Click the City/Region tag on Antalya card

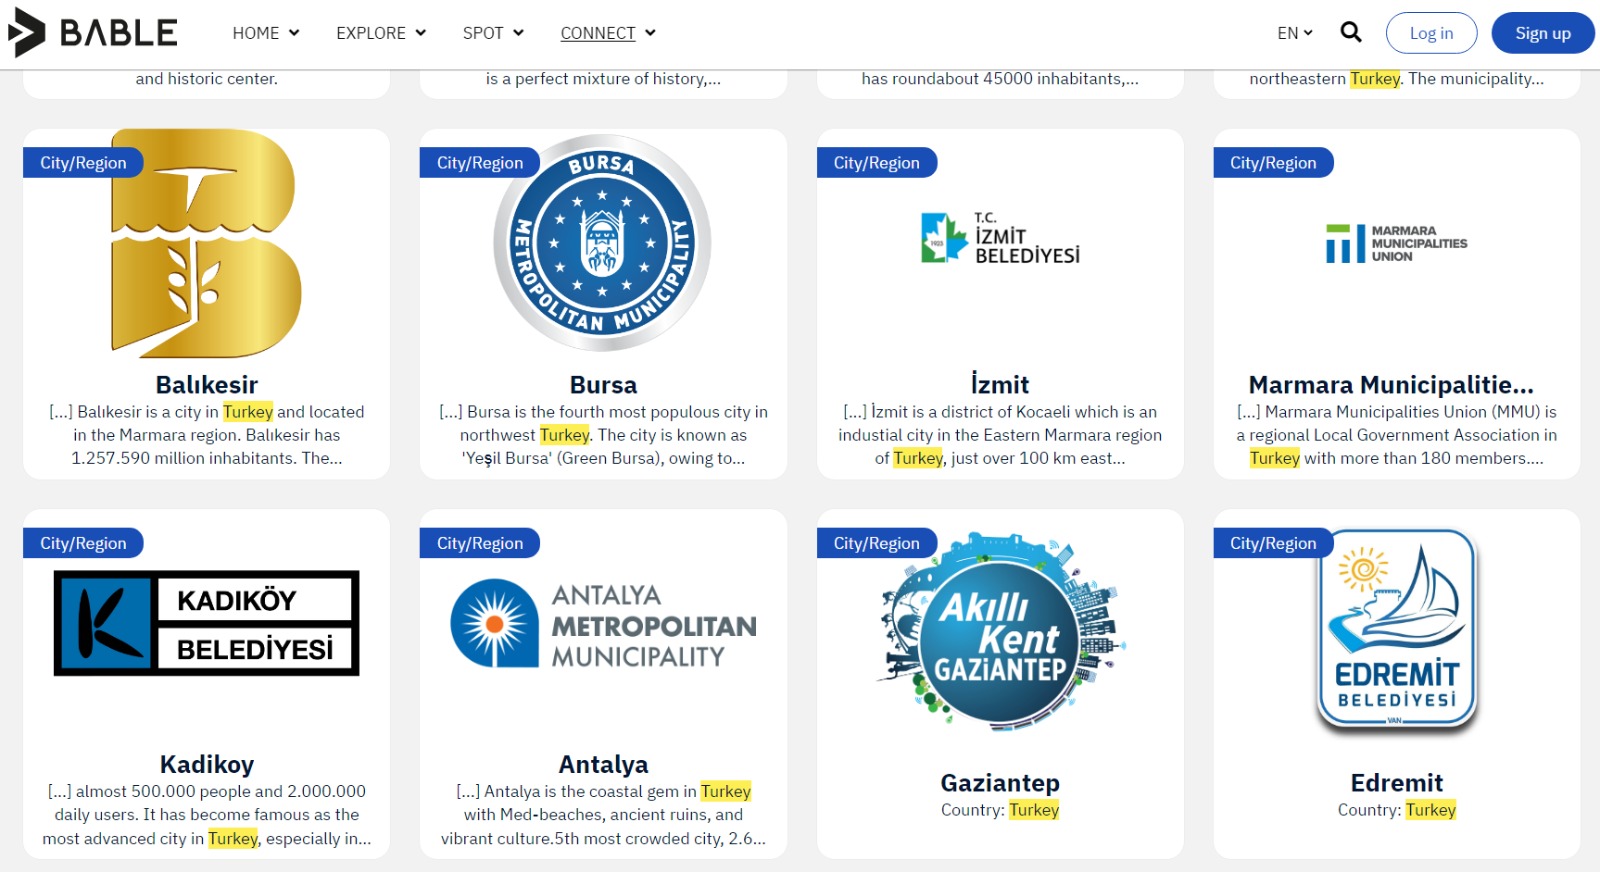(x=480, y=543)
